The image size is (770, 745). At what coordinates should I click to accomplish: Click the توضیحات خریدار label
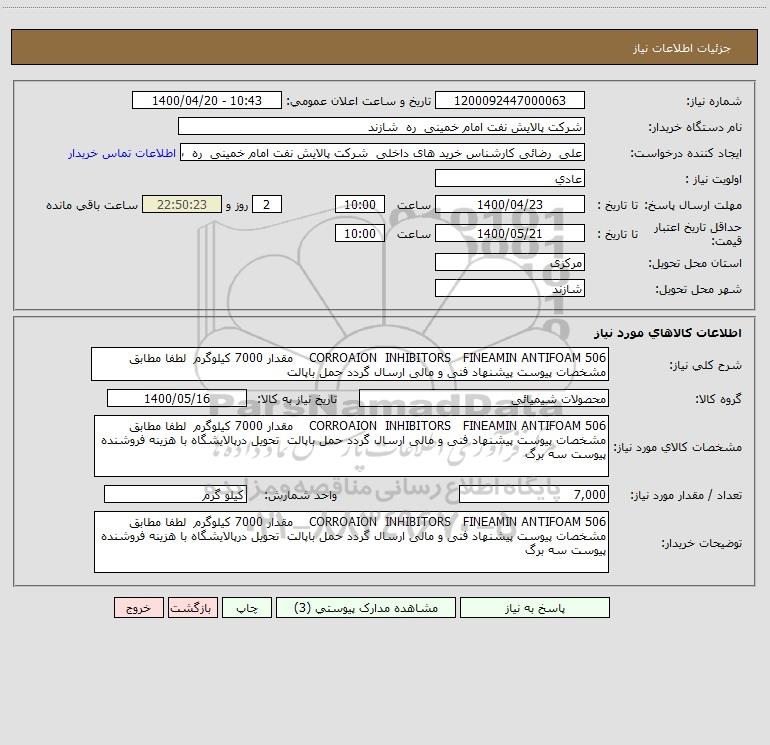tap(701, 543)
